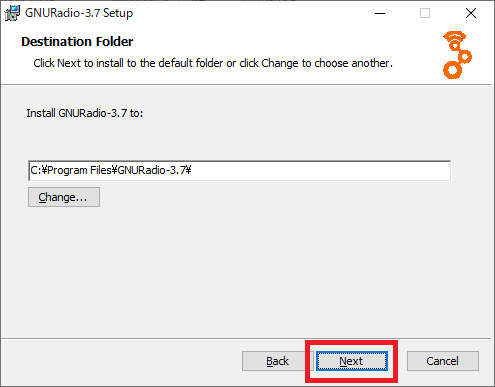
Task: Click the installer icon in the title bar
Action: pos(12,13)
